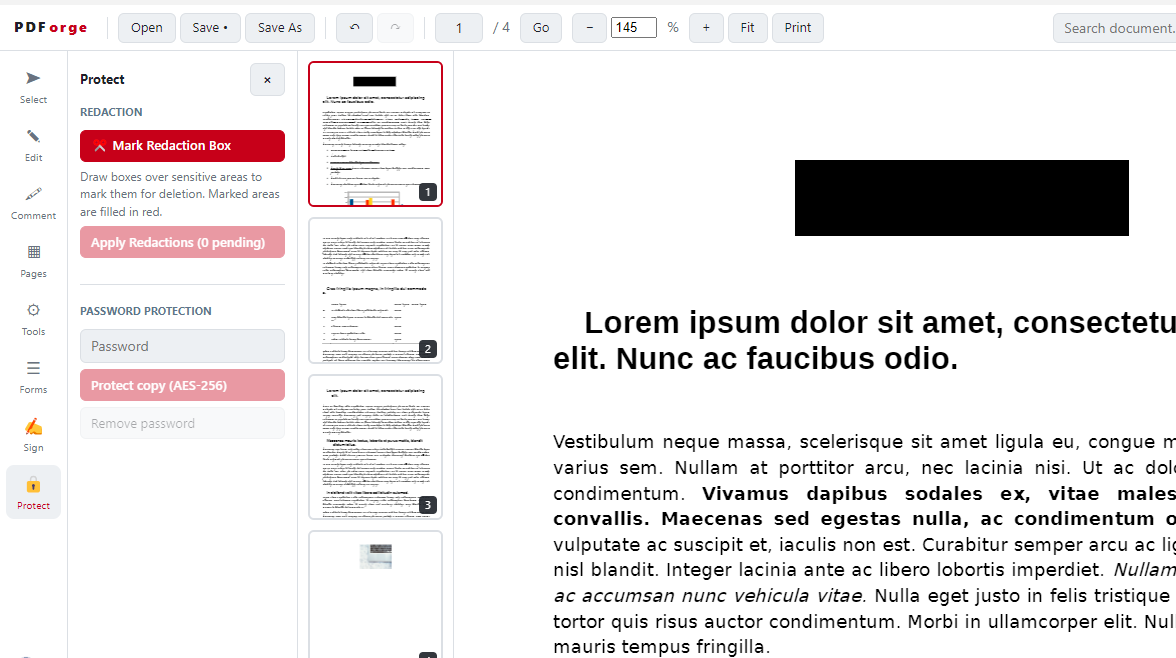Click the redo arrow button
This screenshot has width=1176, height=658.
pyautogui.click(x=394, y=28)
